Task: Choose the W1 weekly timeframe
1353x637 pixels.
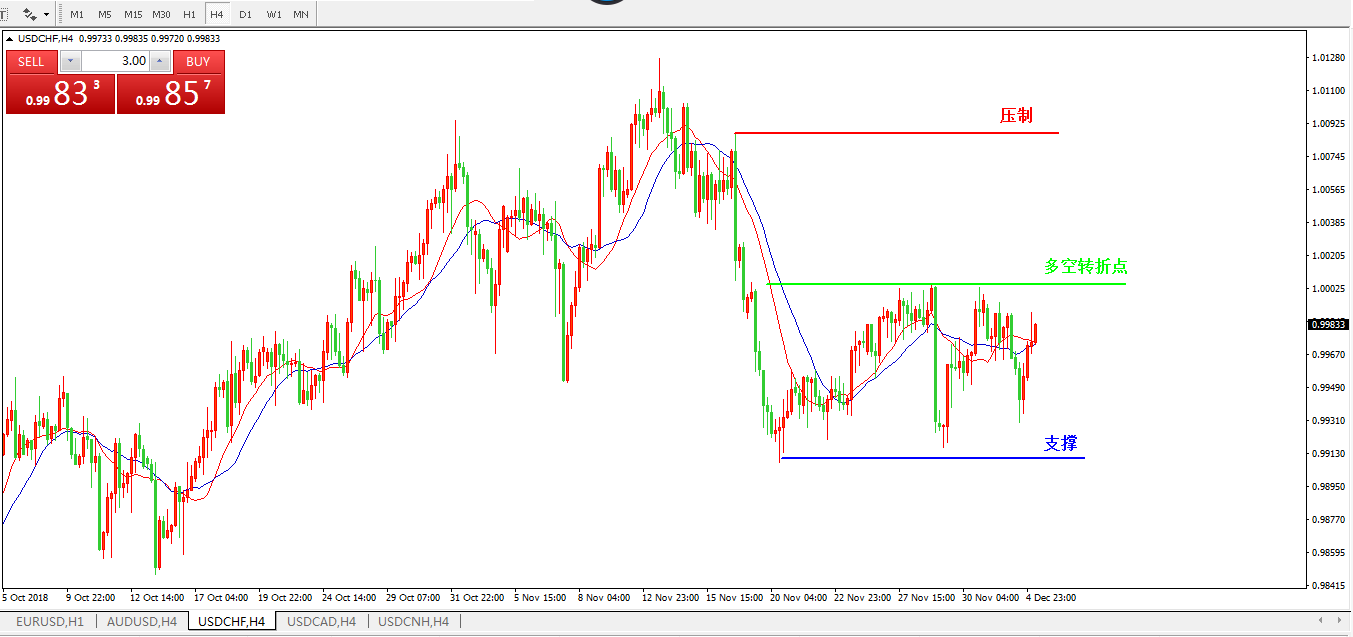Action: (273, 15)
